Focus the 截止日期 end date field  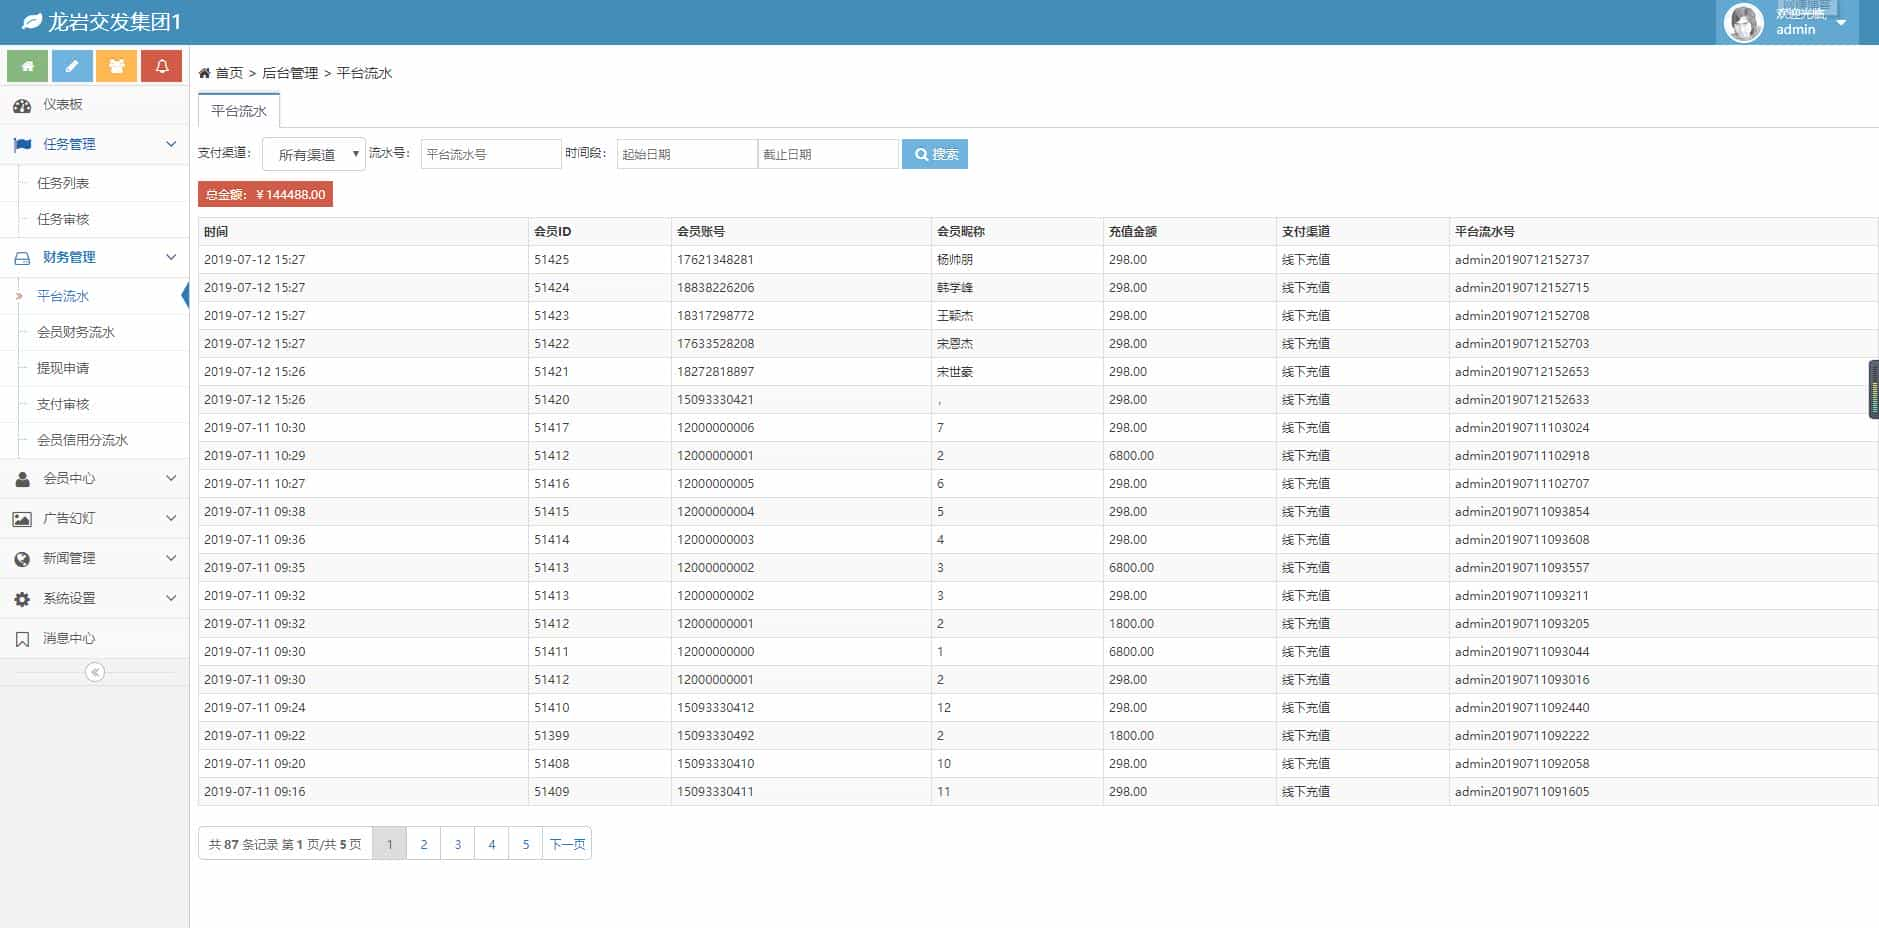pos(828,154)
